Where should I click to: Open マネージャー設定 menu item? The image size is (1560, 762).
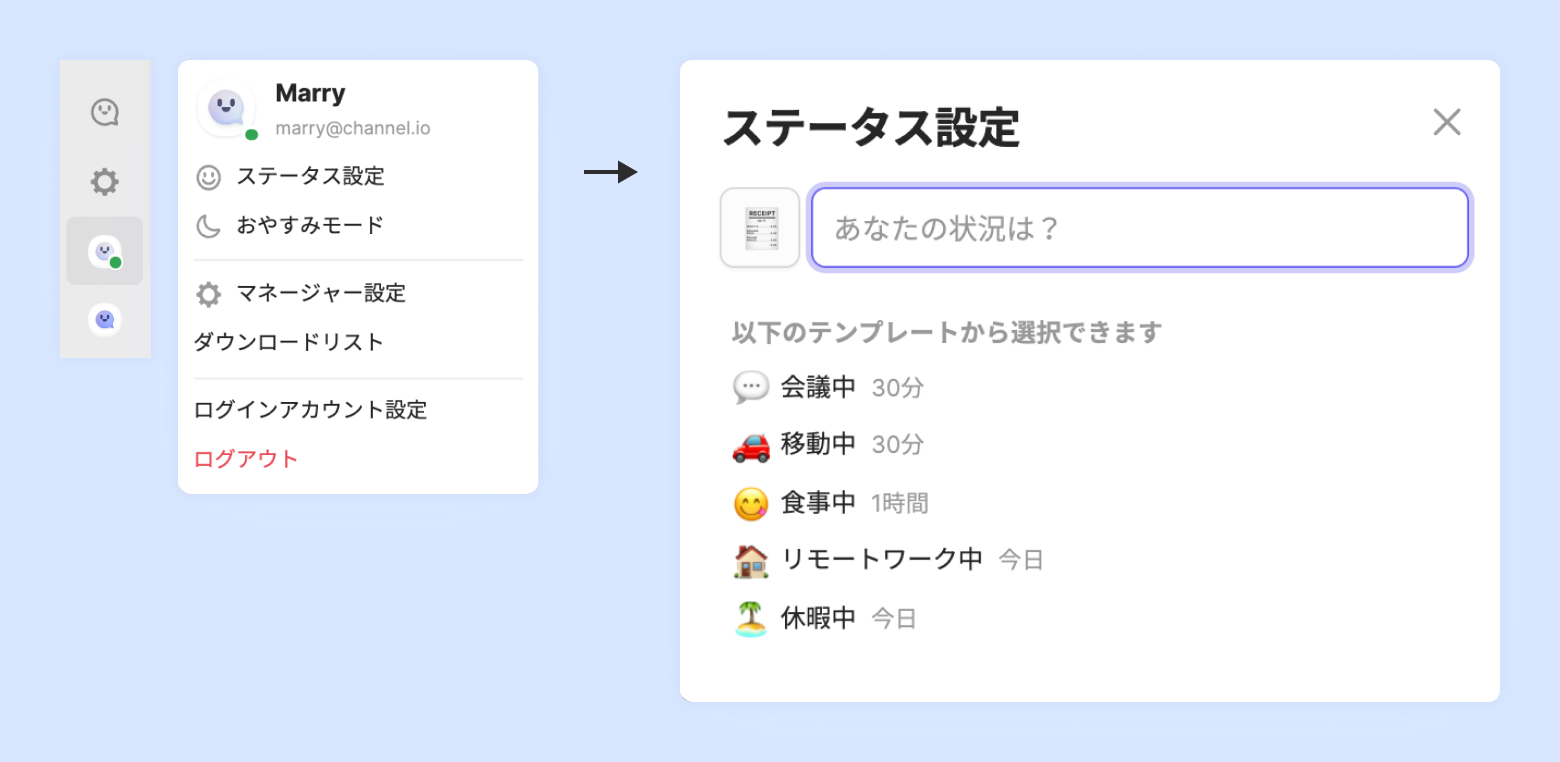(321, 294)
